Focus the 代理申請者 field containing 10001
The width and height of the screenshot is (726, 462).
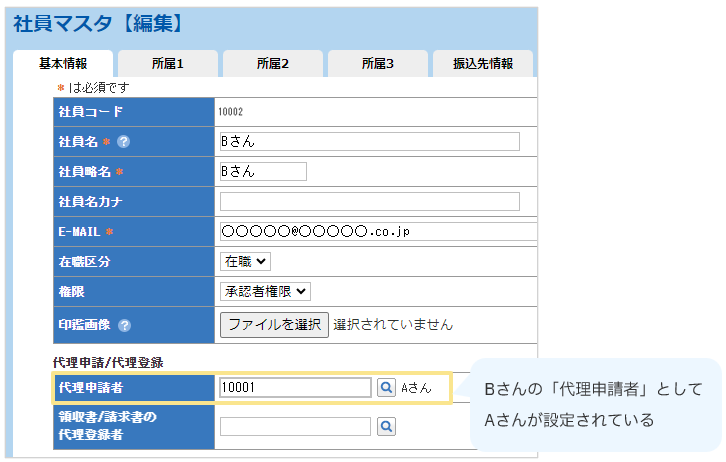(295, 387)
